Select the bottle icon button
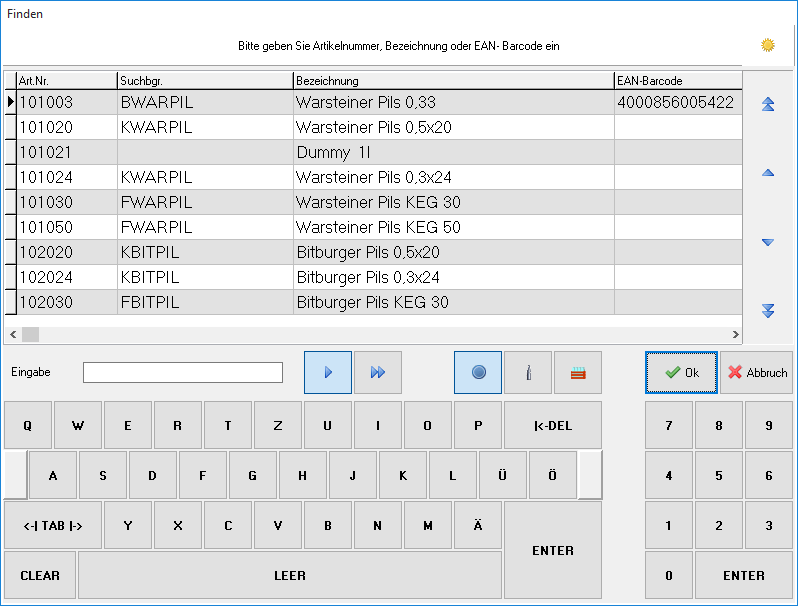Image resolution: width=798 pixels, height=606 pixels. click(528, 372)
